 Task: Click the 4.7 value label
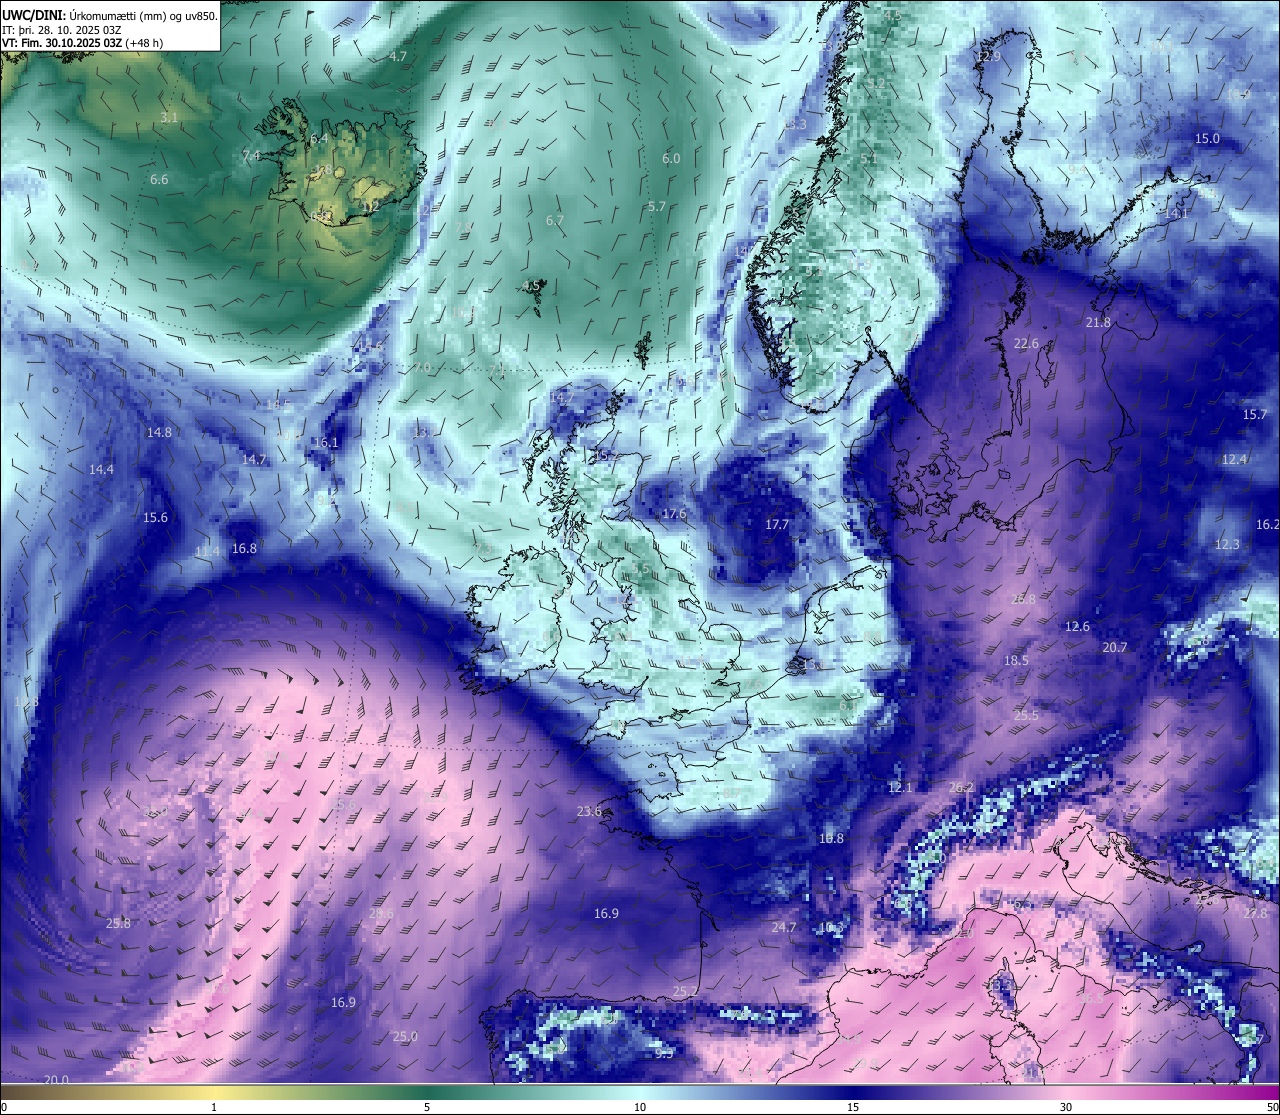398,57
